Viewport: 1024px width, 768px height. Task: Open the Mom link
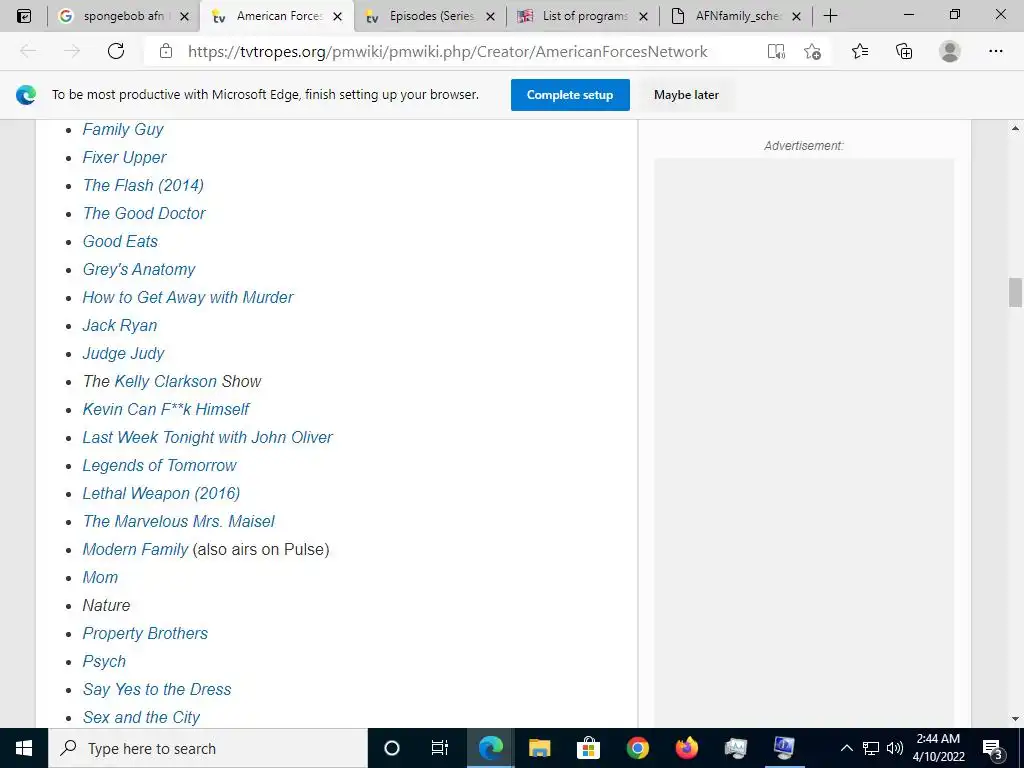(100, 577)
